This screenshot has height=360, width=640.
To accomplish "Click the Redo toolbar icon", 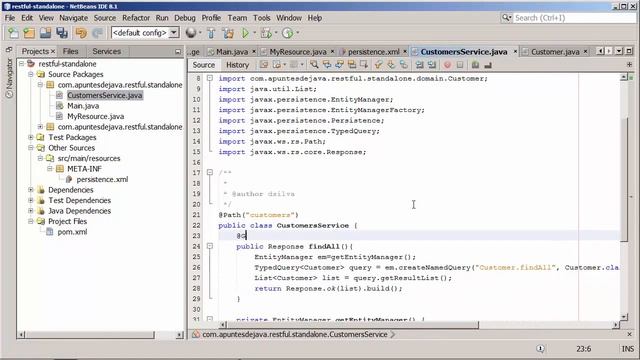I will pos(98,33).
